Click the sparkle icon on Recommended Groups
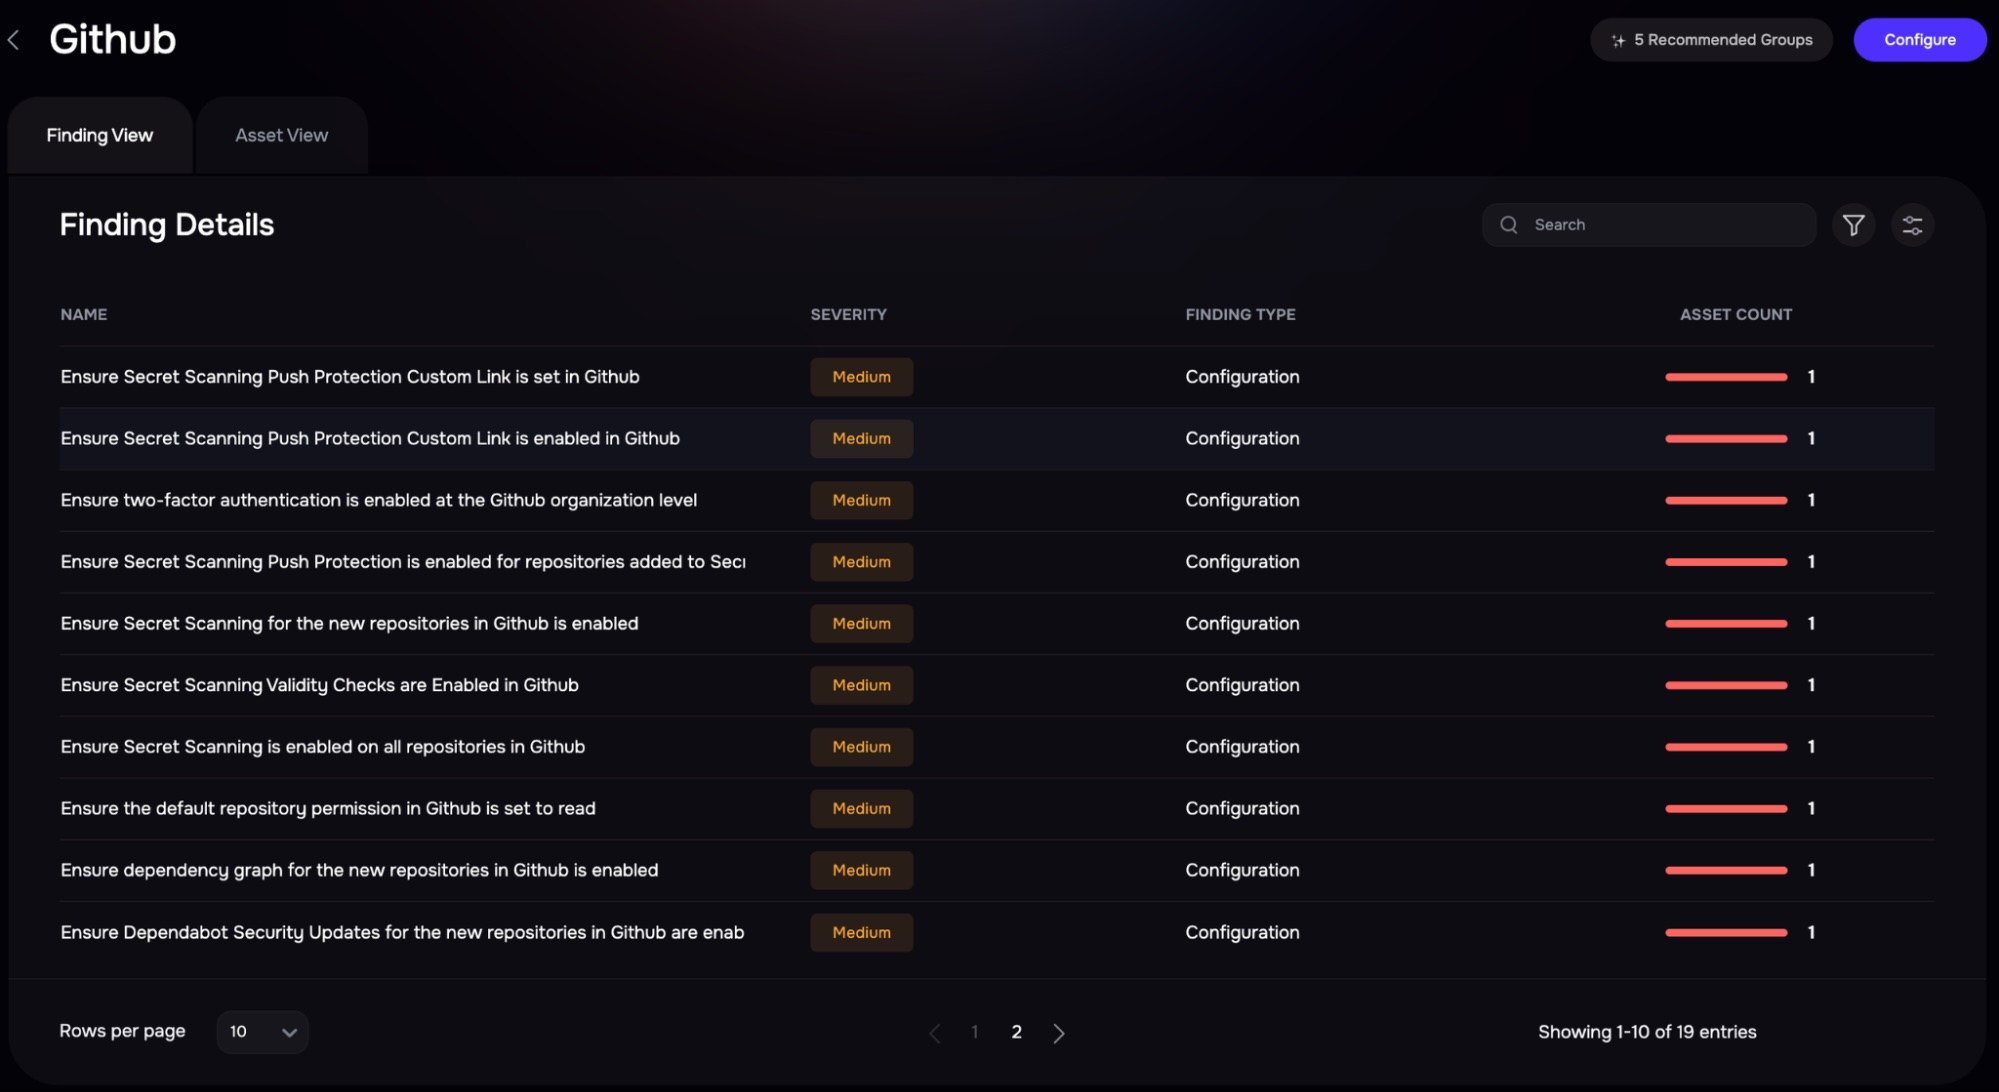Image resolution: width=1999 pixels, height=1092 pixels. tap(1620, 40)
